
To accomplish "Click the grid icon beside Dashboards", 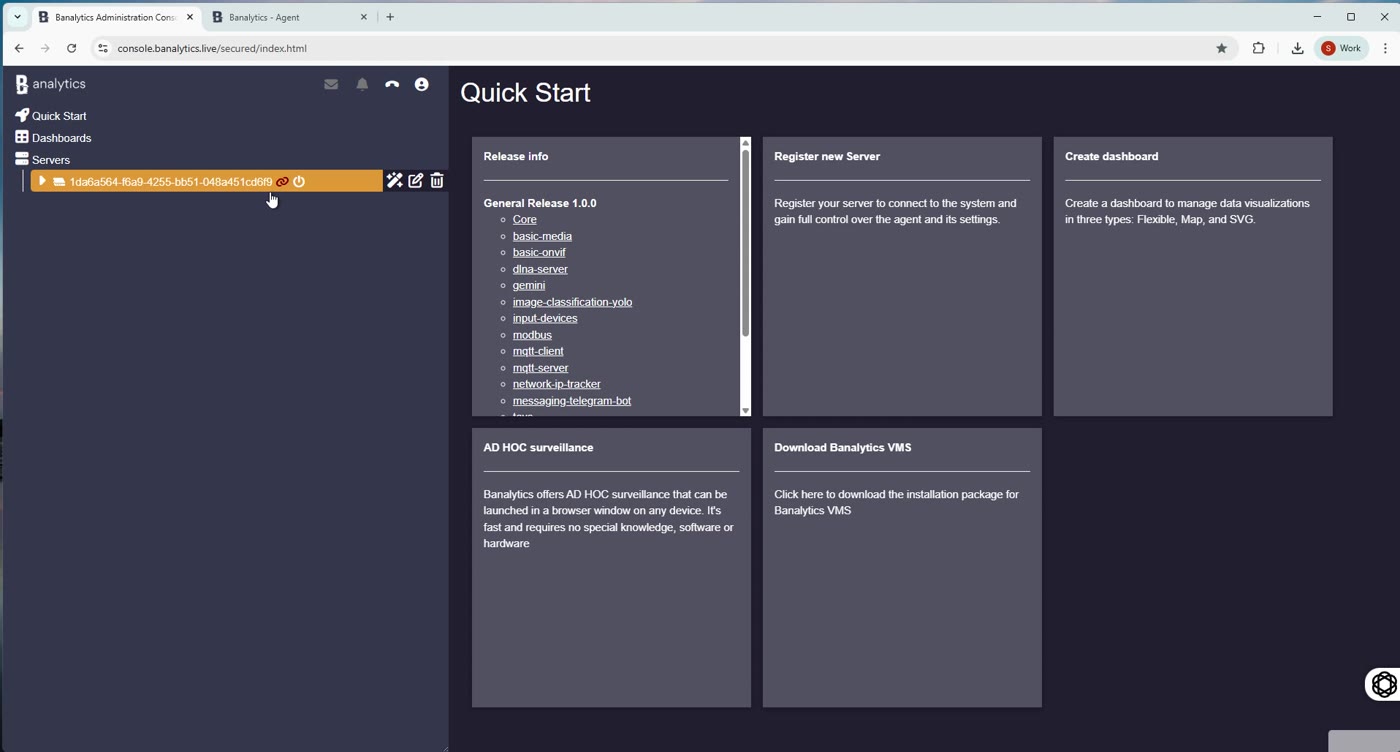I will 22,137.
